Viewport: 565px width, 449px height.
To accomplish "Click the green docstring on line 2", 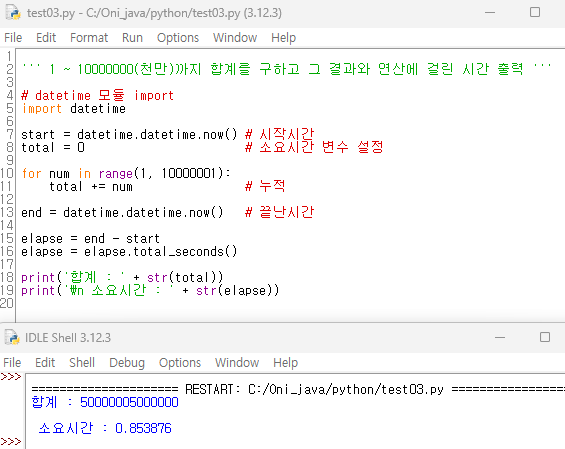I will point(286,68).
